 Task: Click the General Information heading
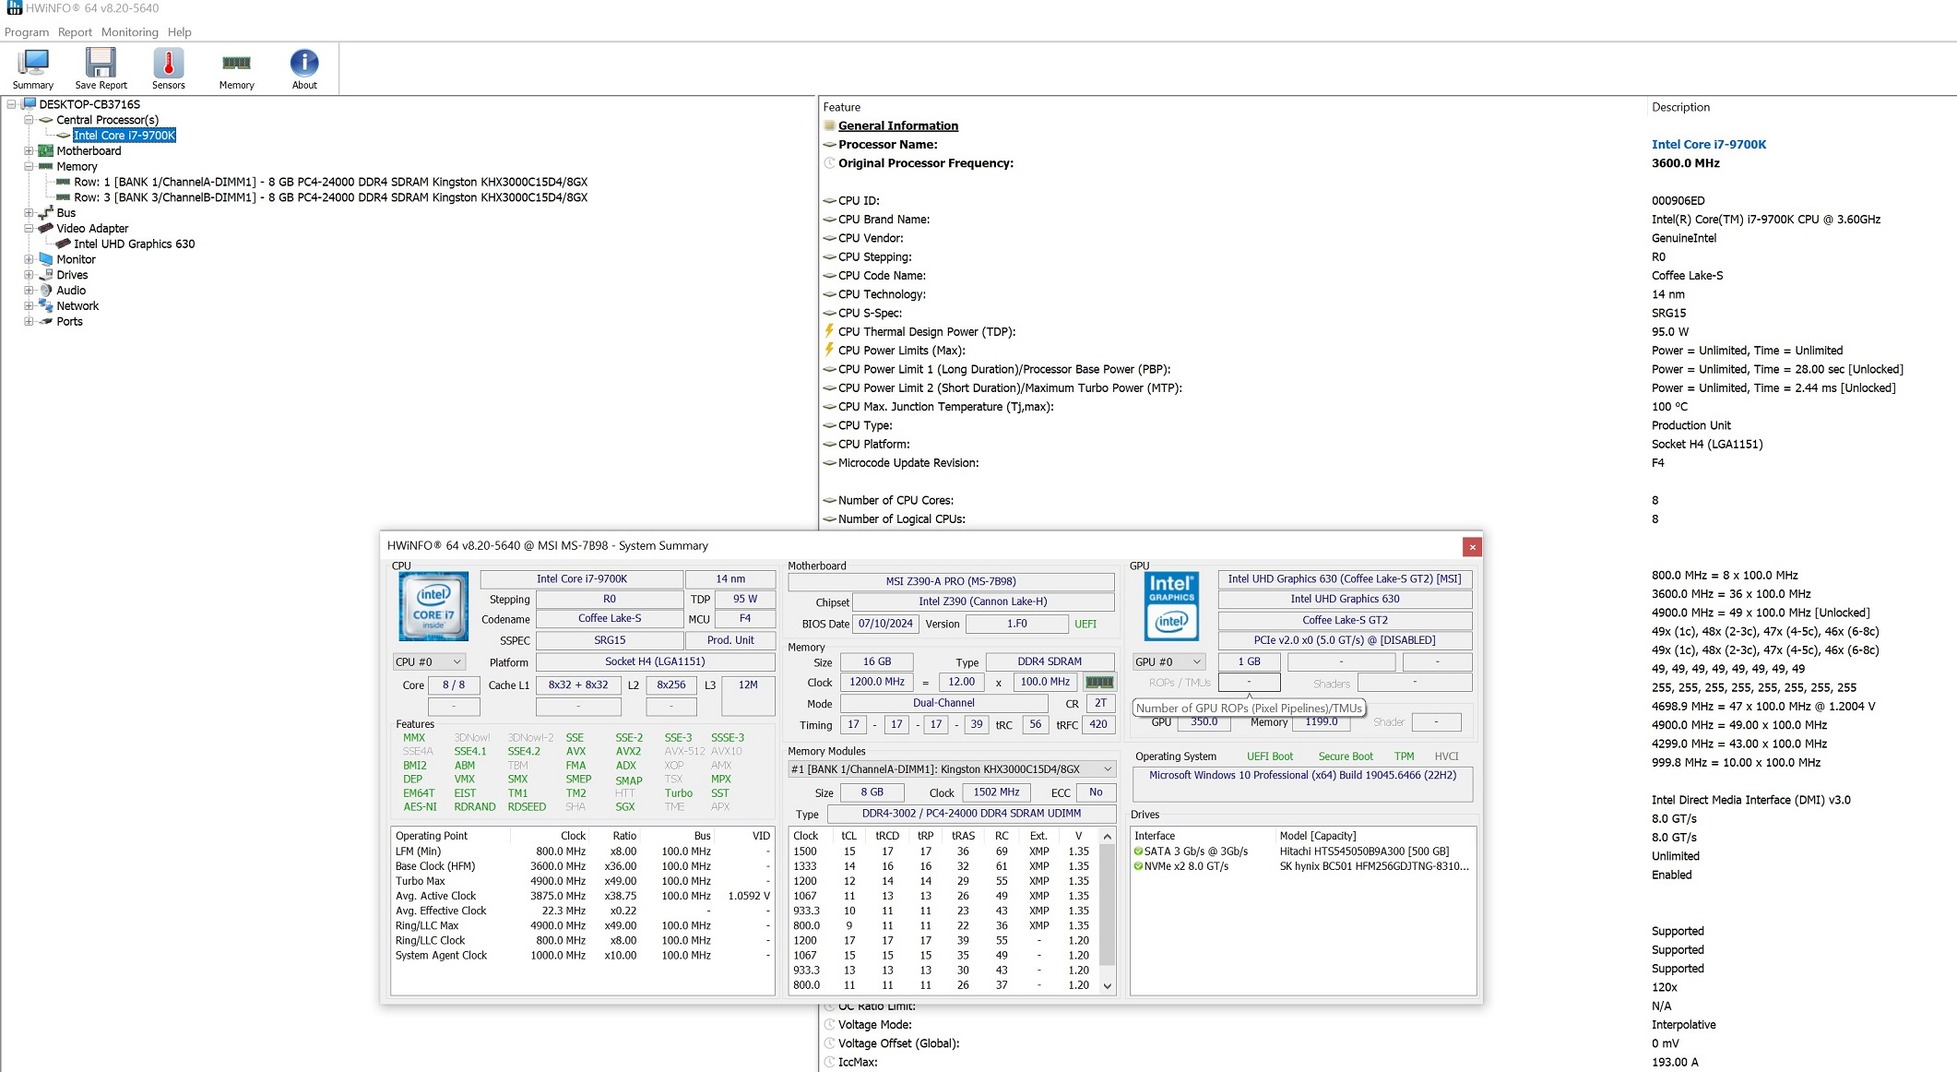[898, 126]
